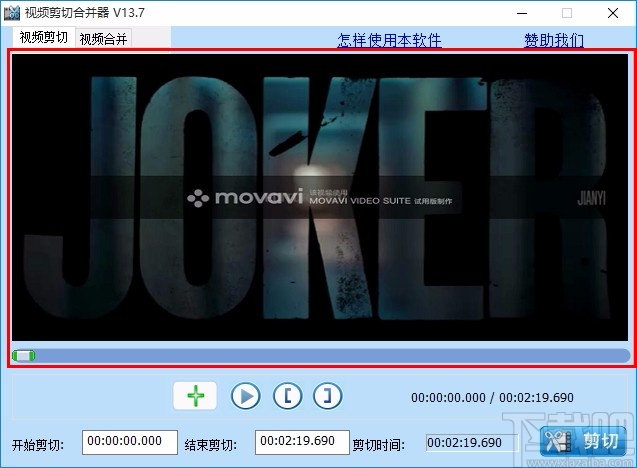The image size is (637, 468).
Task: Minimize the 视频剪切合并器 window
Action: pyautogui.click(x=522, y=13)
